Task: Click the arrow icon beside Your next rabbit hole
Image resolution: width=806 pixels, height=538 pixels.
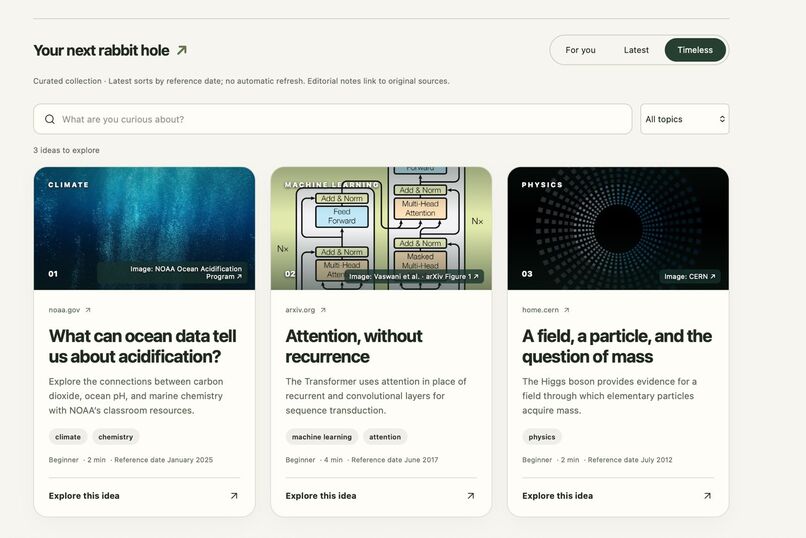Action: coord(181,50)
